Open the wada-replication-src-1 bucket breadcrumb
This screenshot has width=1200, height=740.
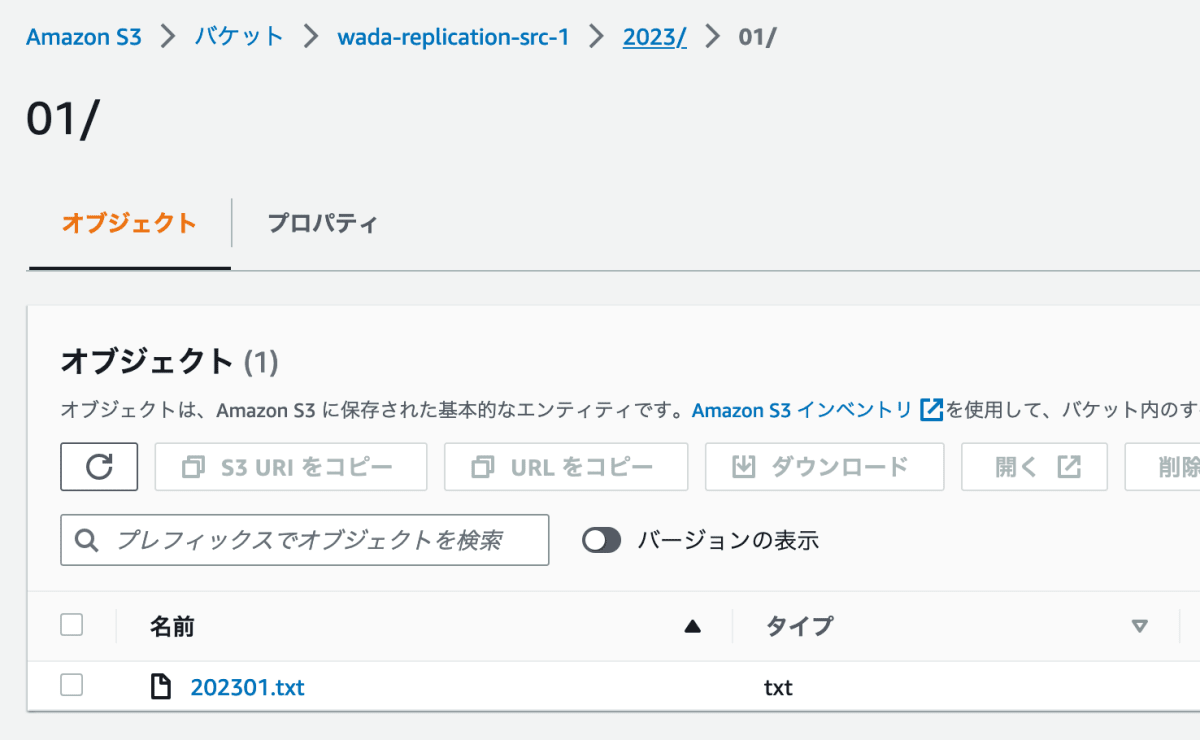[453, 37]
